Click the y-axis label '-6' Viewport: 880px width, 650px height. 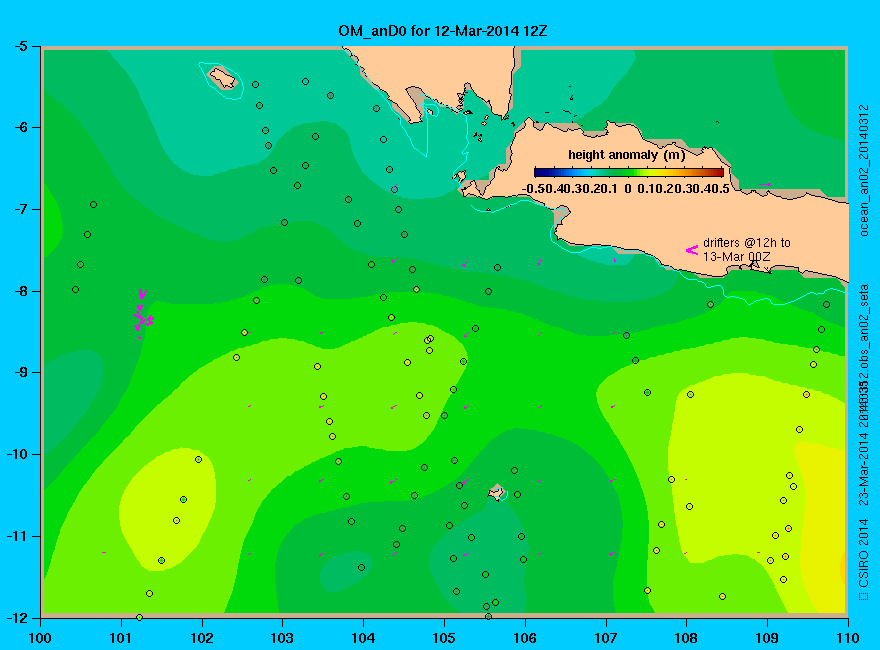20,127
